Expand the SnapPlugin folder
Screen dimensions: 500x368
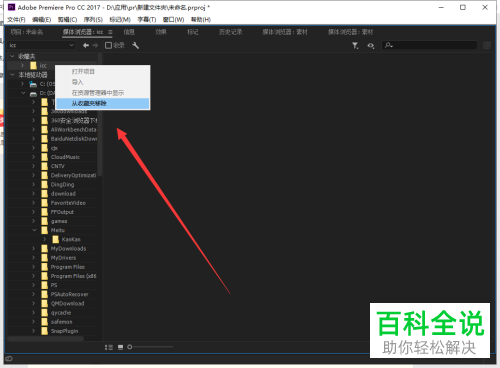tap(33, 331)
